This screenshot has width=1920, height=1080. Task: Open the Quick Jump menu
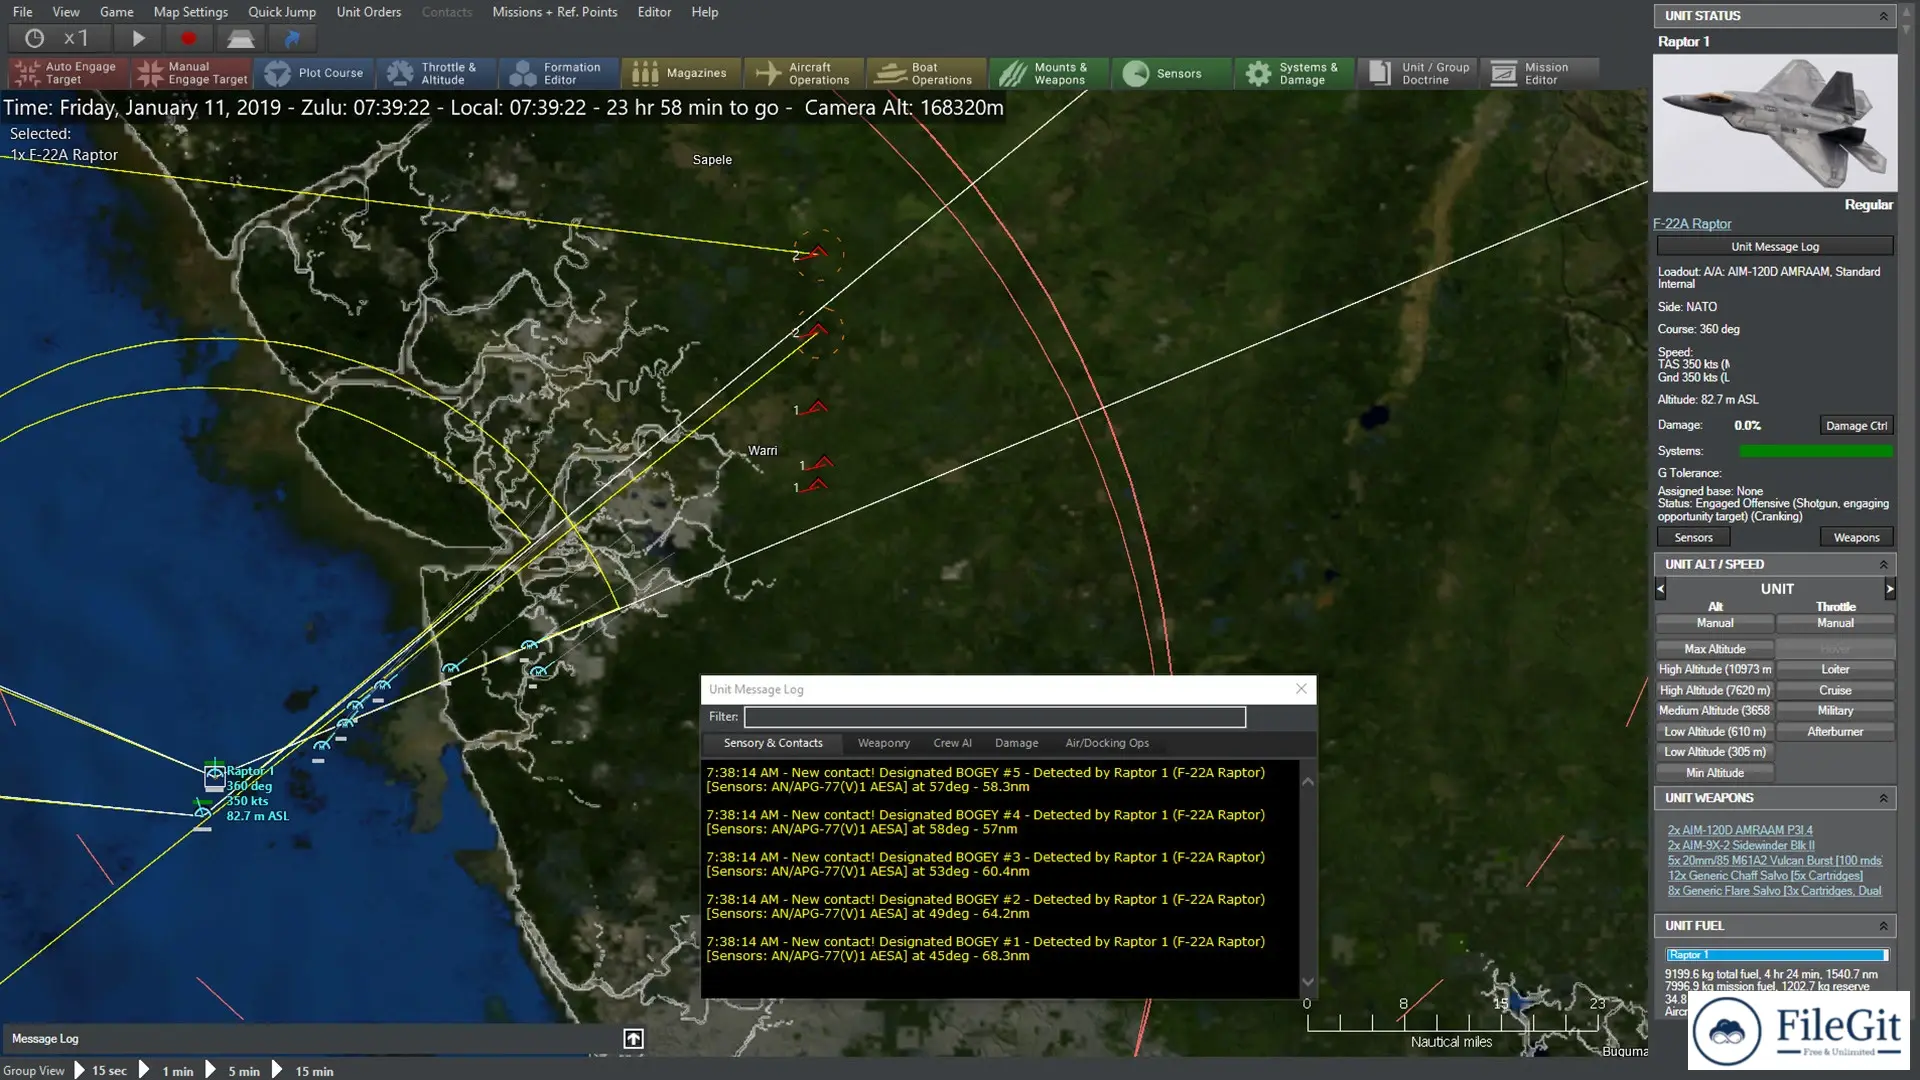(x=282, y=12)
